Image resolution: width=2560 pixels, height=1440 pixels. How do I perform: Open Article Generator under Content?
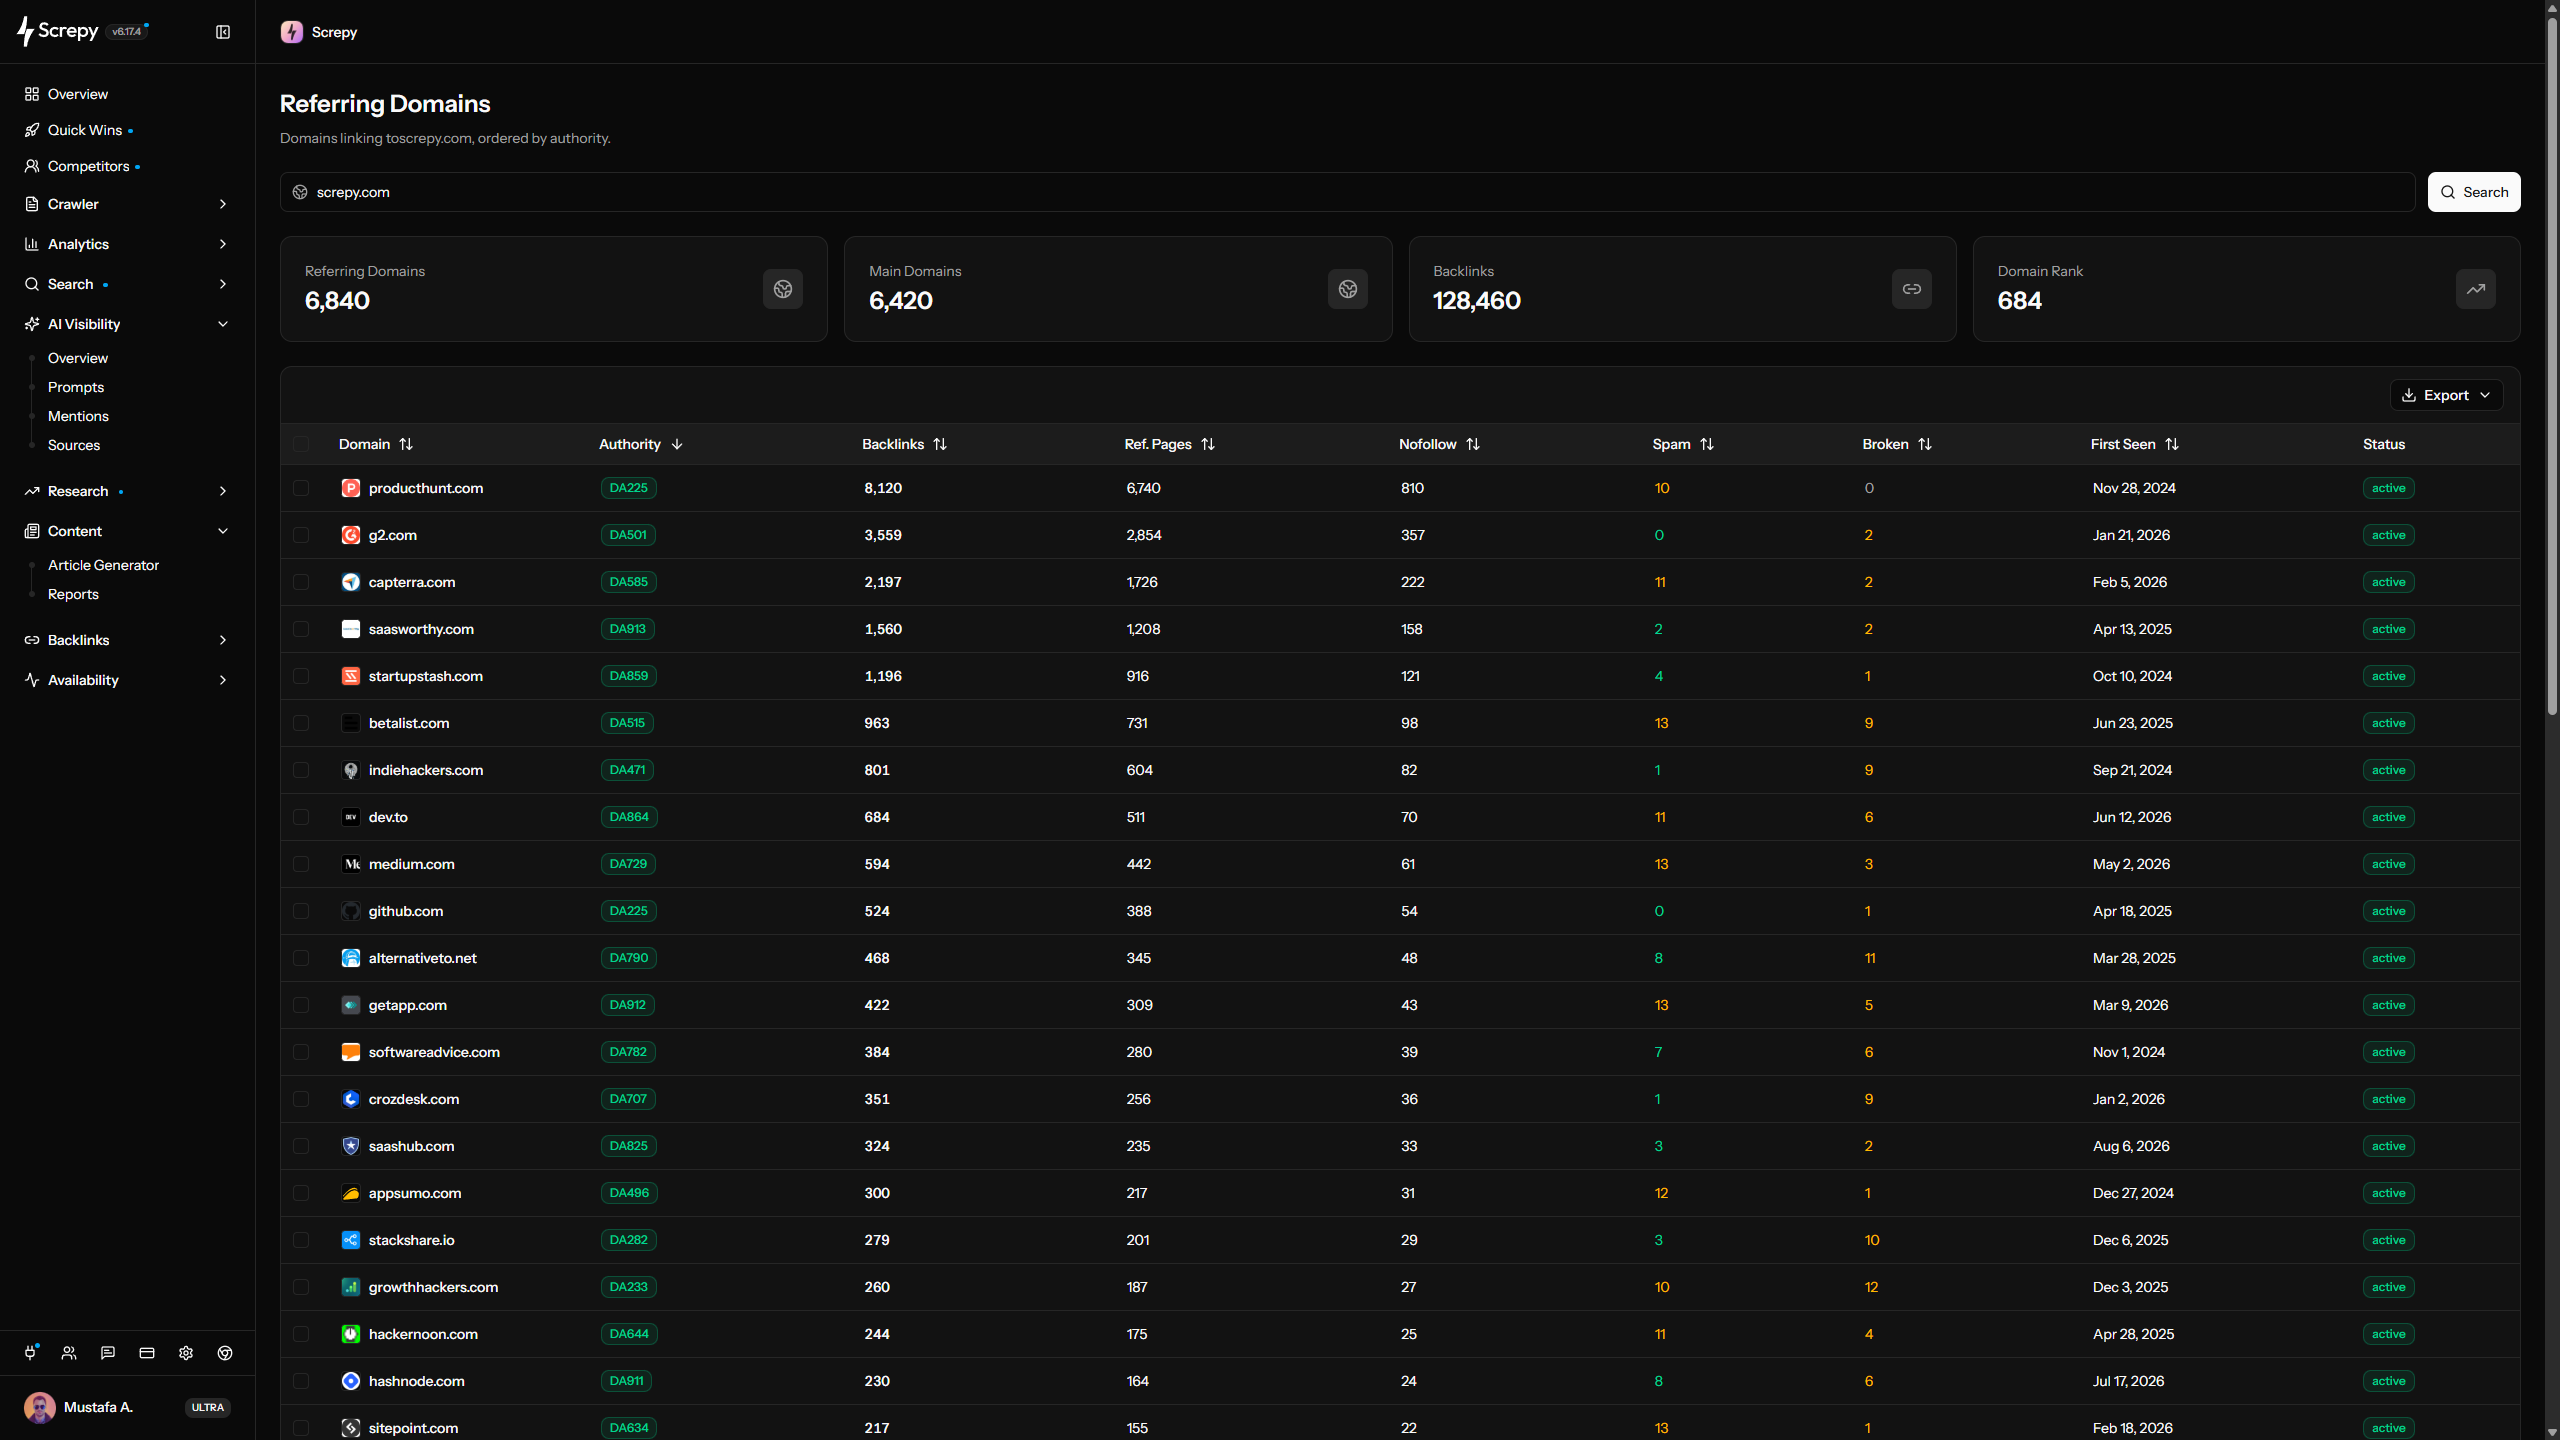tap(103, 565)
